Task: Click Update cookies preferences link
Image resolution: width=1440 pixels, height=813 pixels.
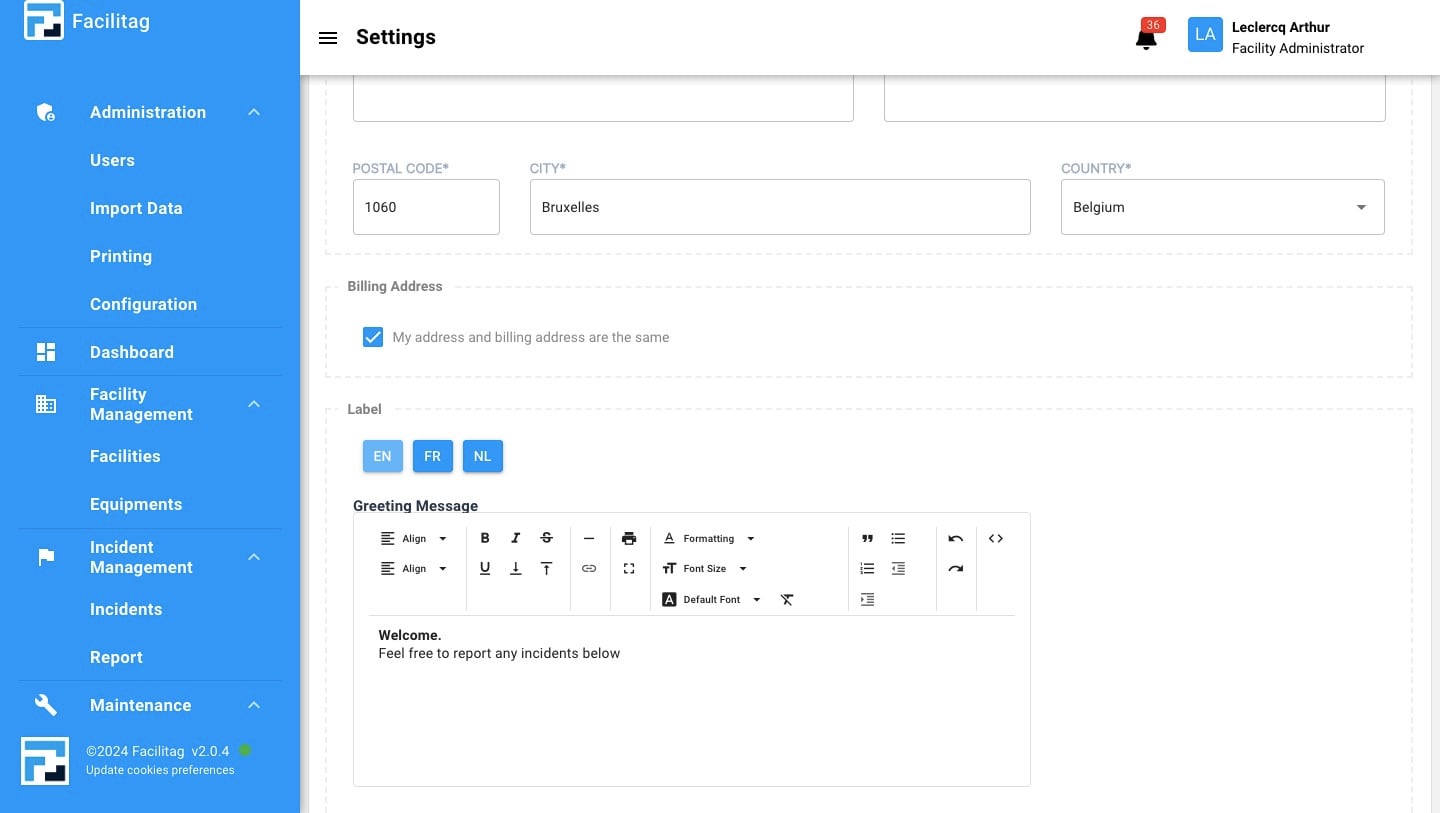Action: 160,770
